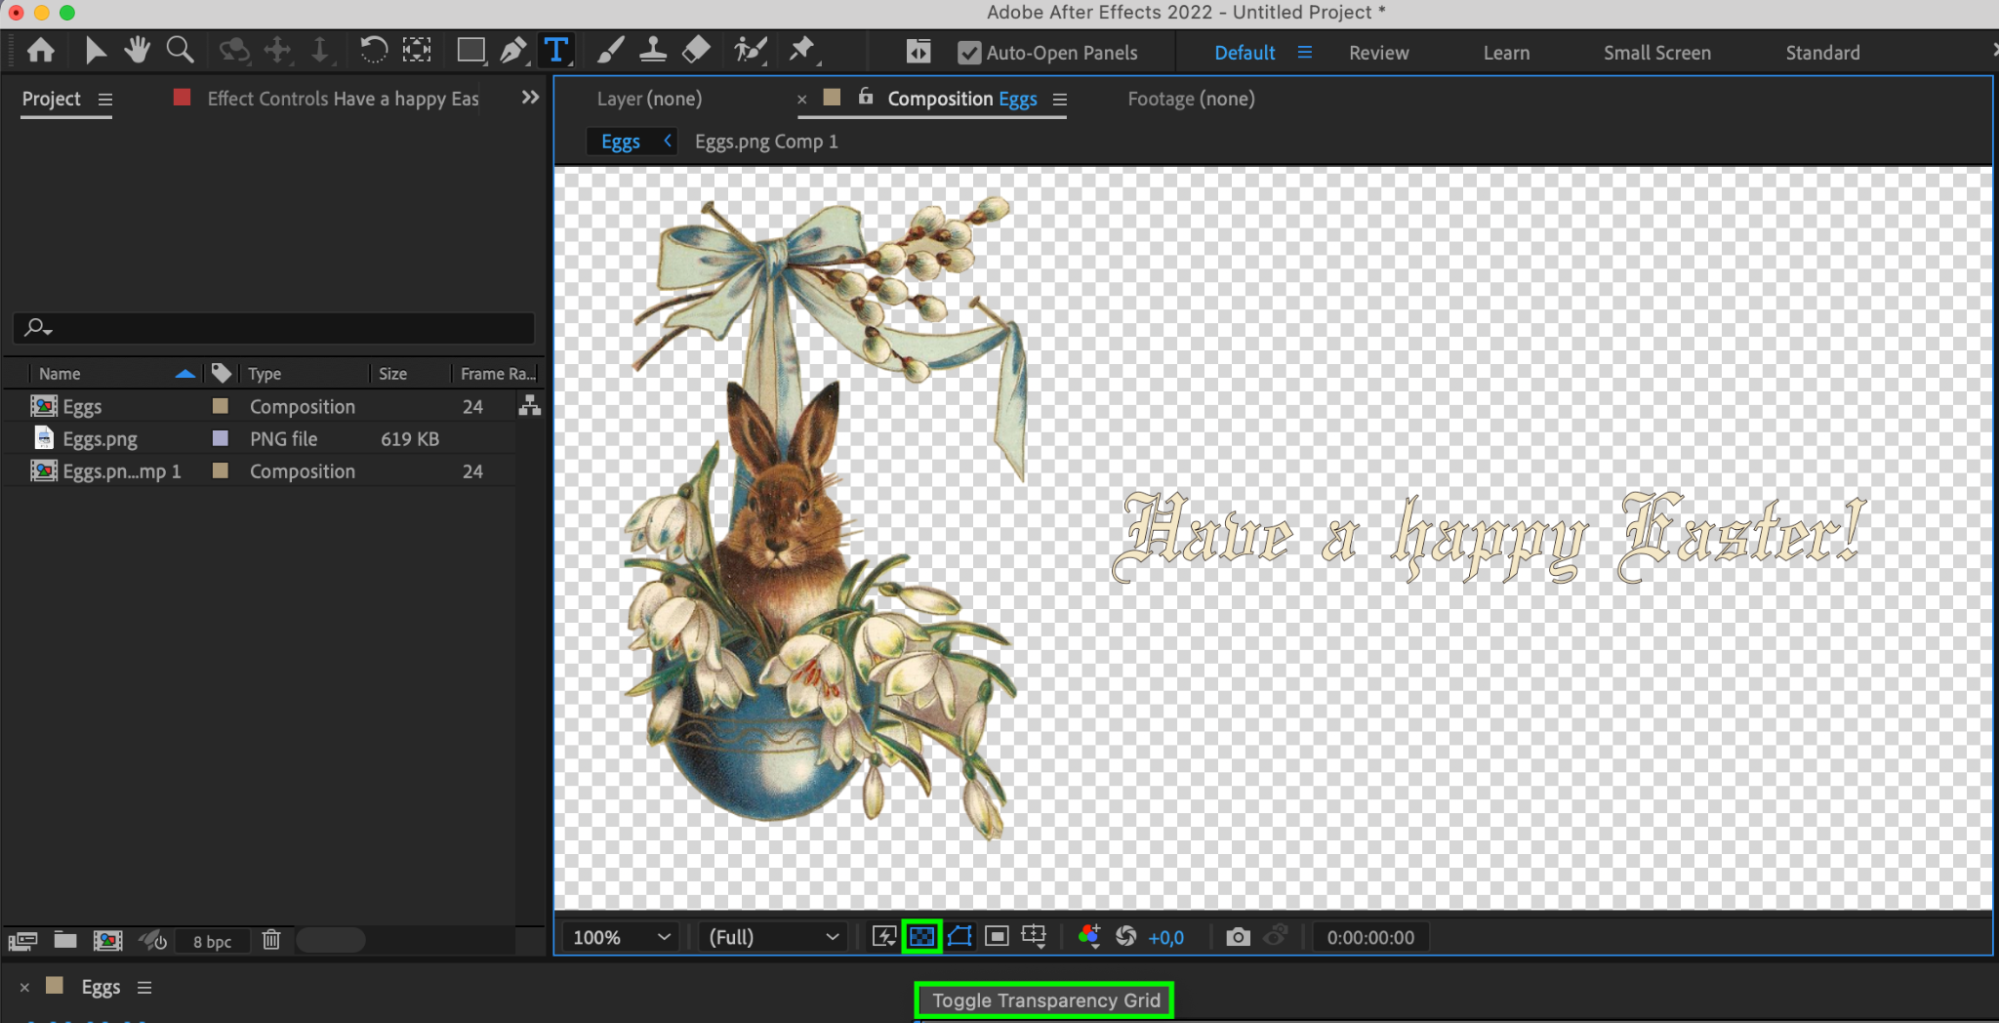Select the Pen tool
This screenshot has width=1999, height=1023.
(513, 50)
